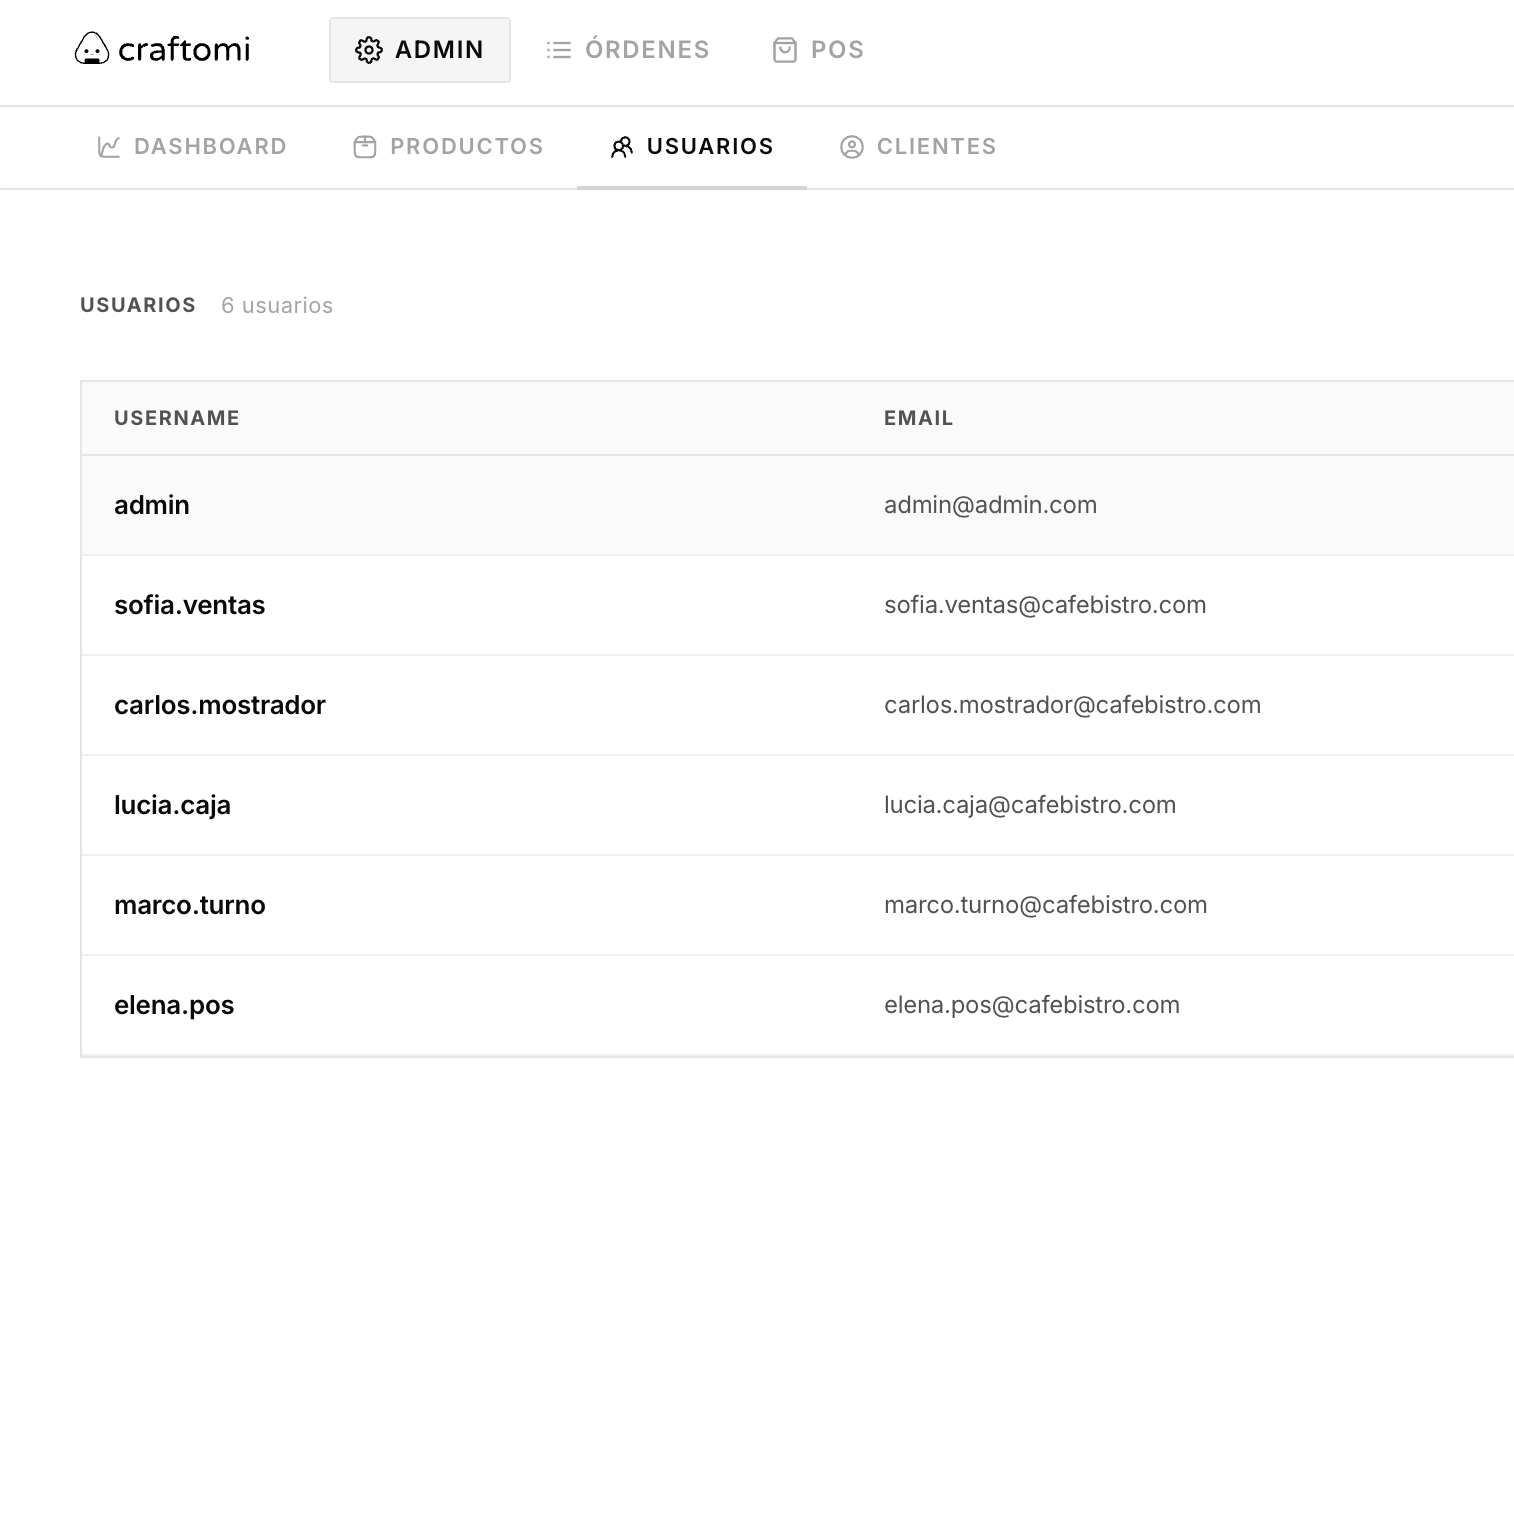The width and height of the screenshot is (1514, 1514).
Task: Click the gear icon on ADMIN button
Action: (369, 50)
